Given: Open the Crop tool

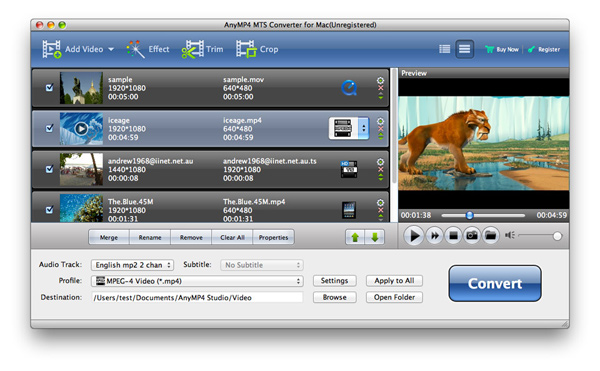Looking at the screenshot, I should click(x=257, y=49).
